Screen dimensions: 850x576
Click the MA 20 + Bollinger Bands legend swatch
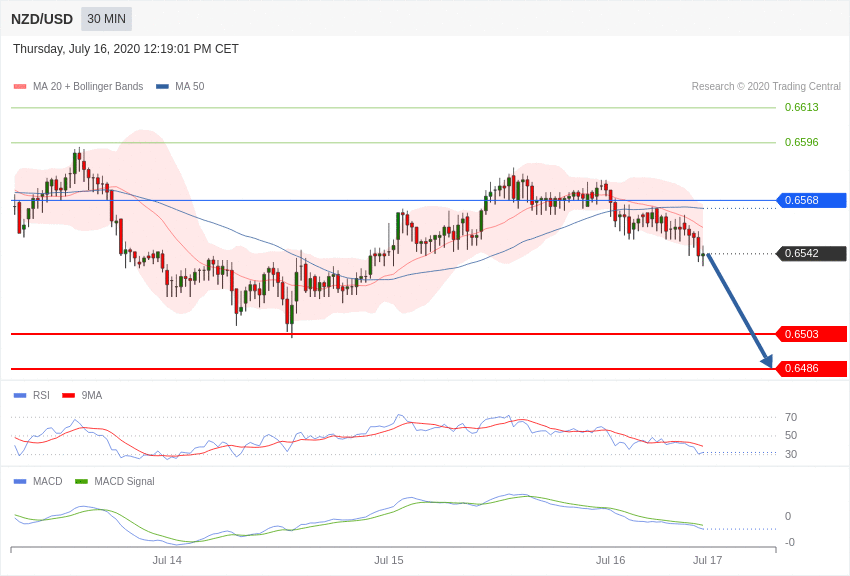(20, 86)
